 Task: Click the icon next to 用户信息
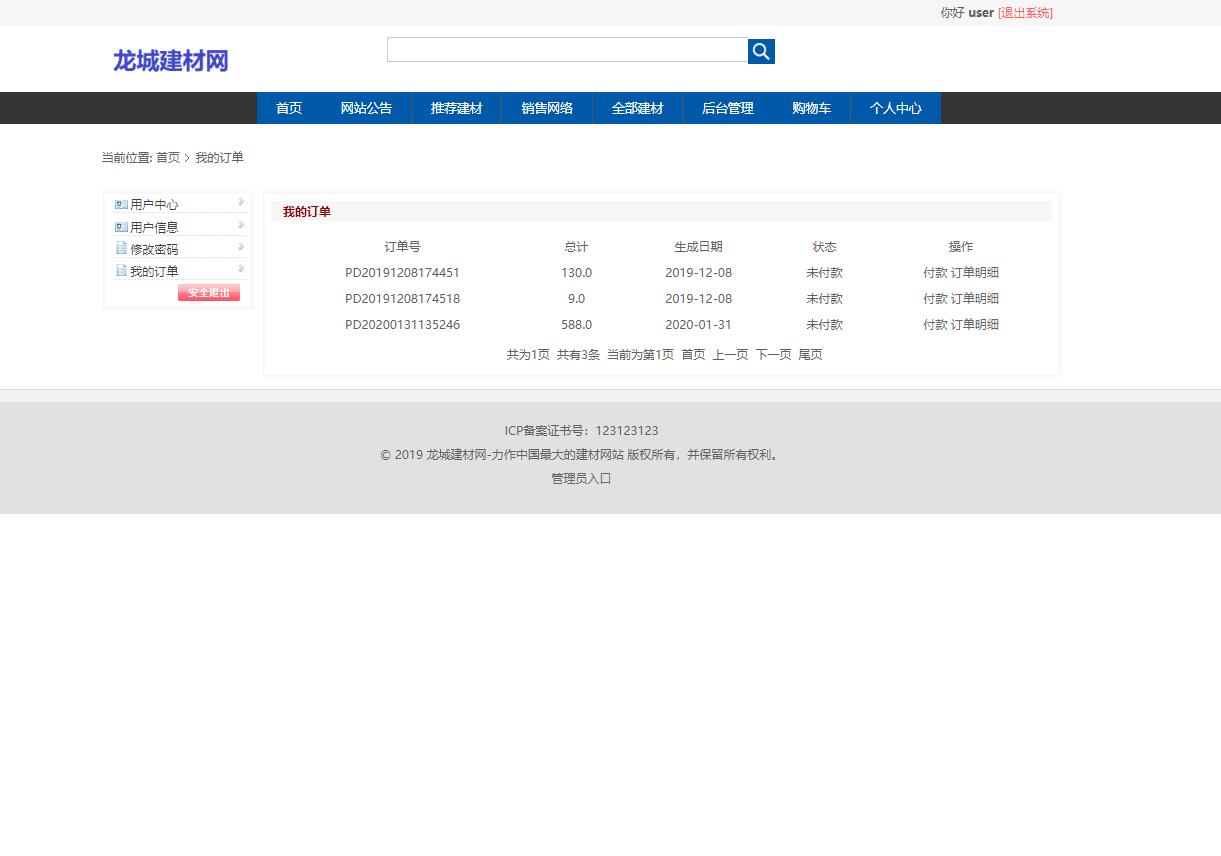[121, 226]
